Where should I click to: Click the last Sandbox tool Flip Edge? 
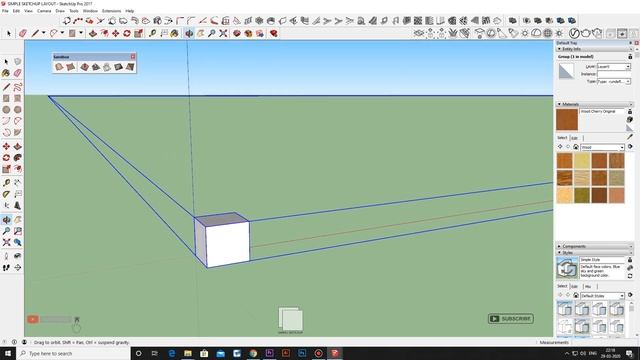pos(130,67)
